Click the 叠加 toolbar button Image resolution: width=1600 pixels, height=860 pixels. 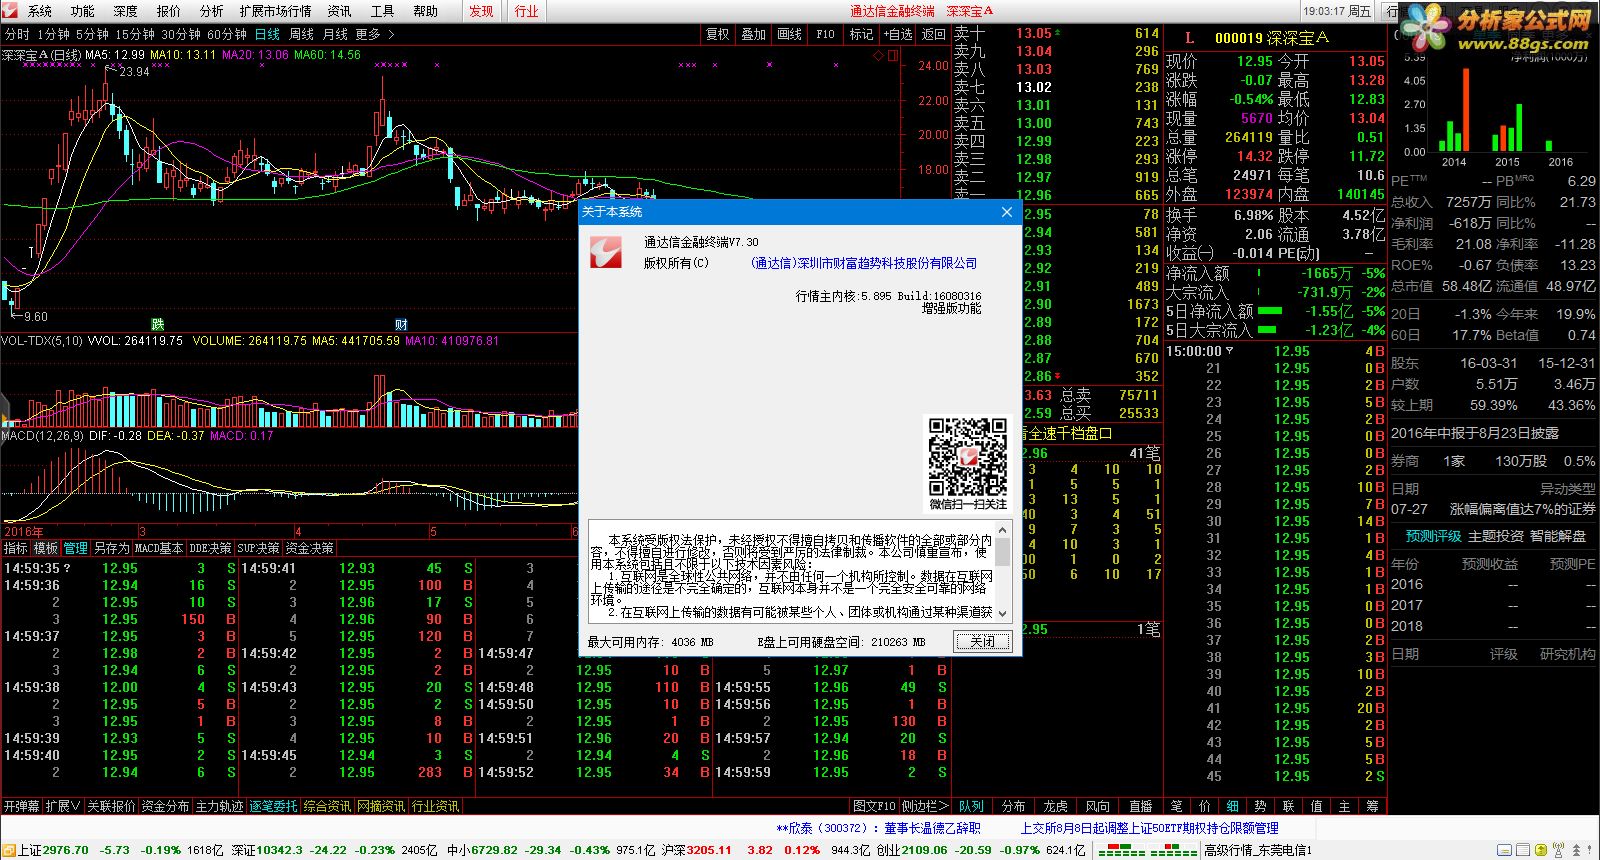tap(753, 34)
